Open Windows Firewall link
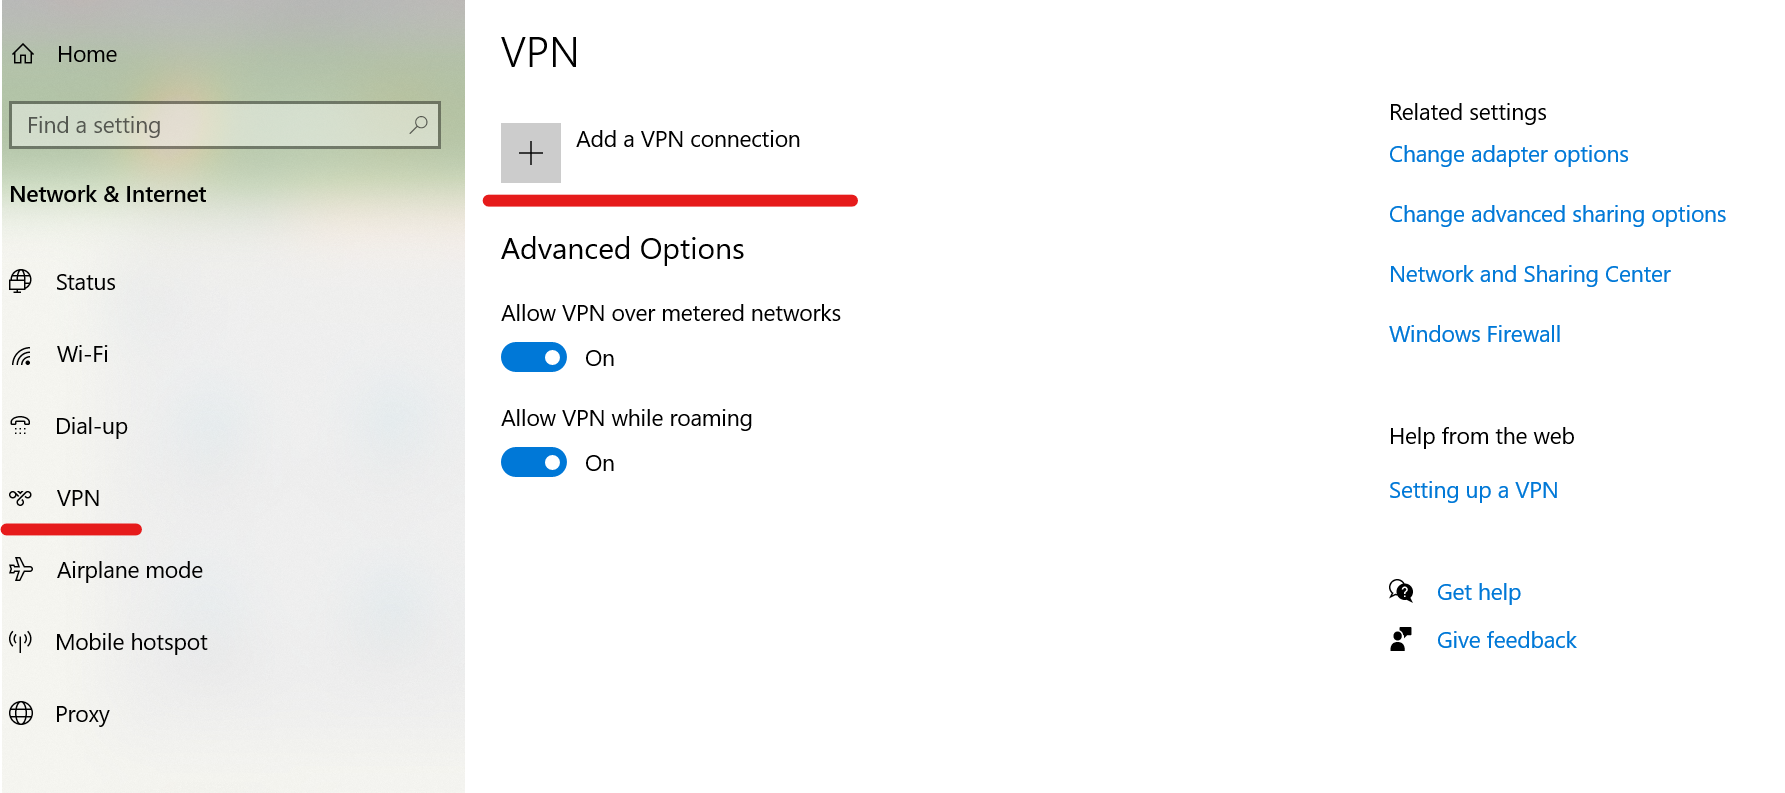Image resolution: width=1785 pixels, height=793 pixels. [x=1474, y=334]
